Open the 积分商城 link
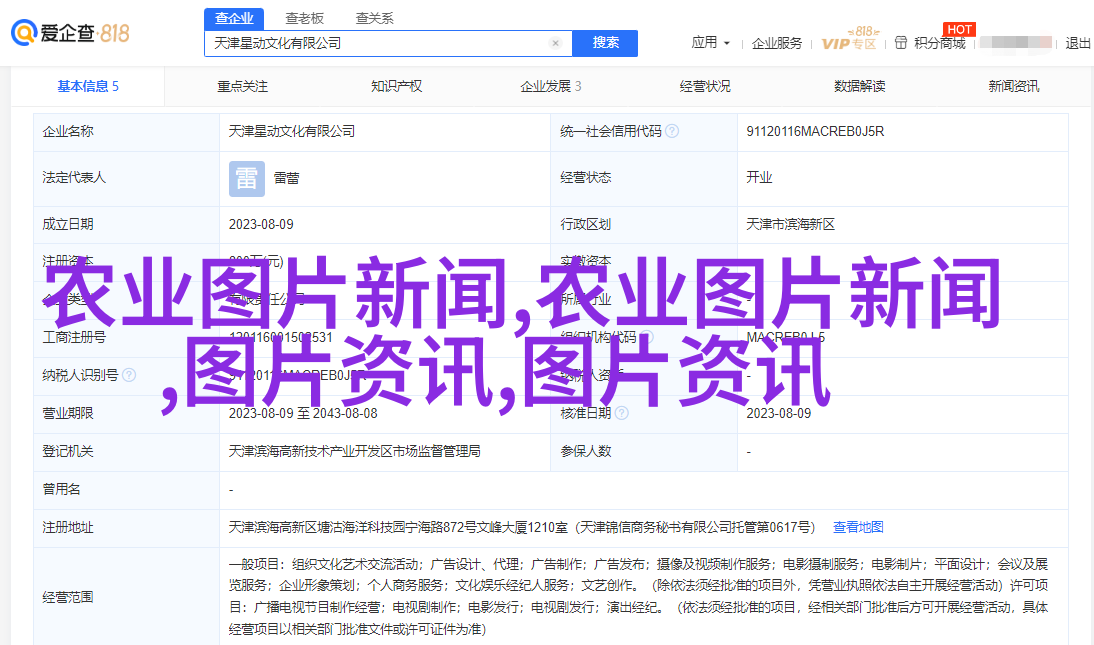Image resolution: width=1094 pixels, height=645 pixels. [940, 43]
